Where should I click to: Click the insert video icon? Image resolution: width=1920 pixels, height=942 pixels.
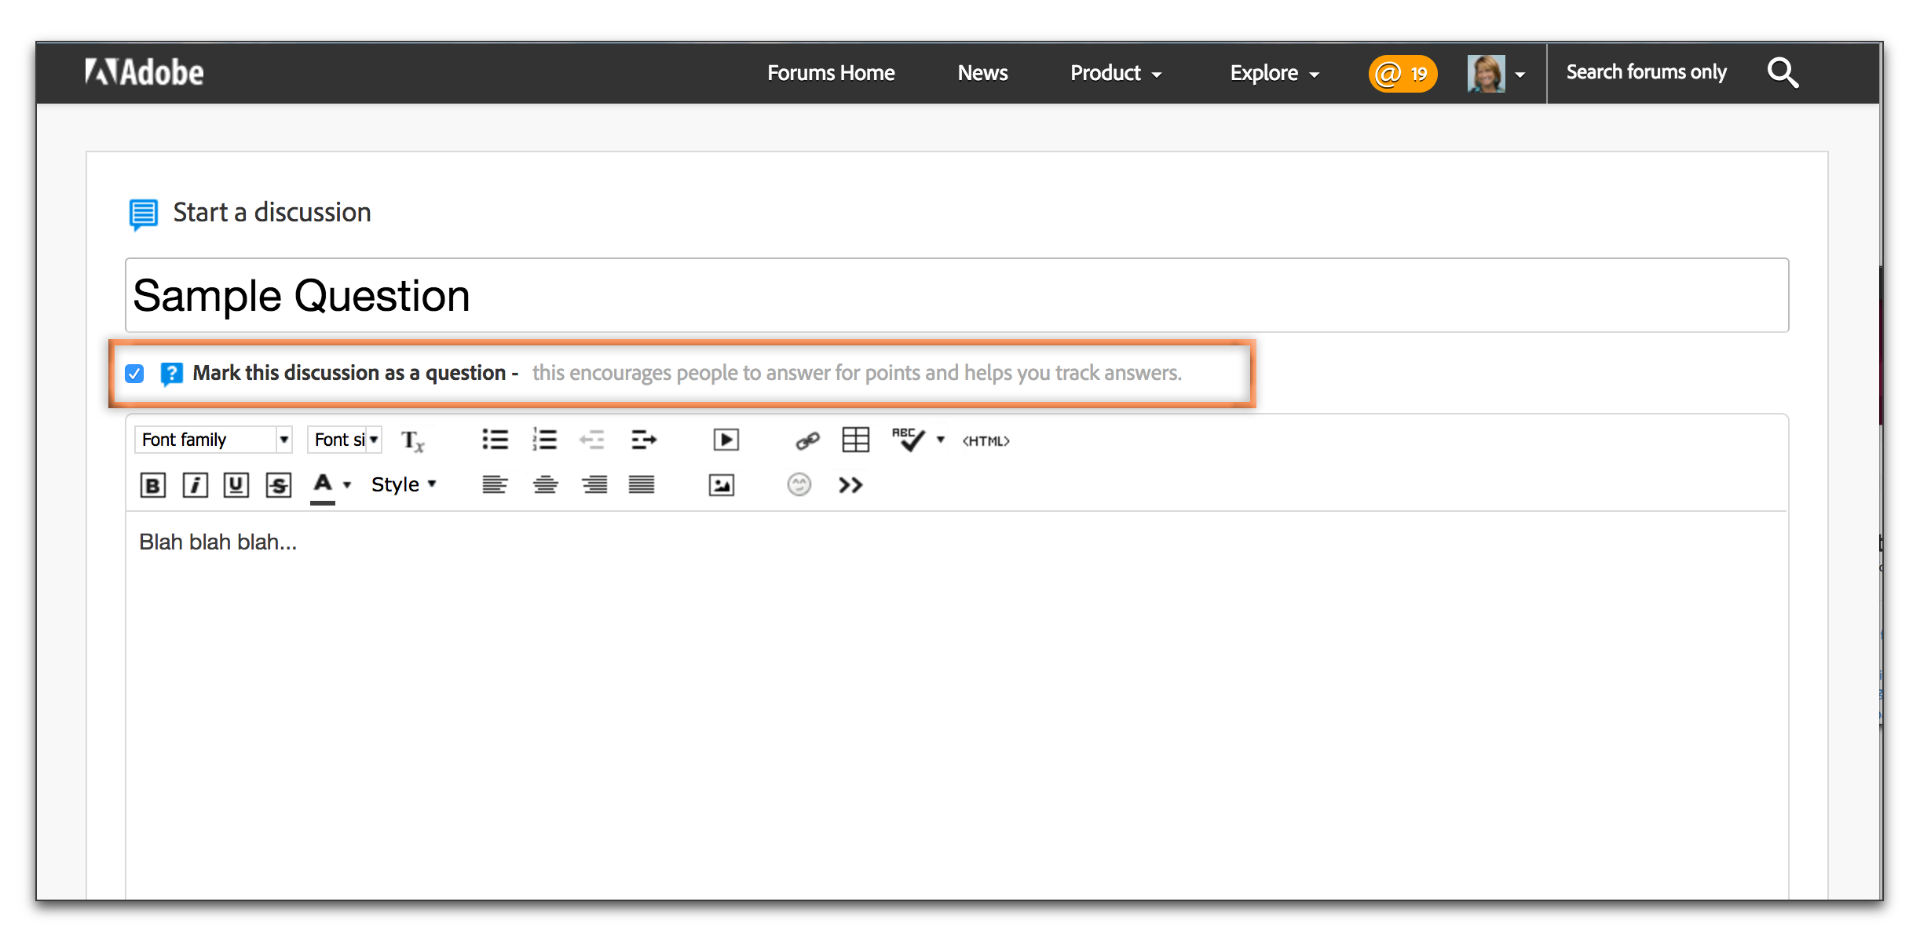pyautogui.click(x=726, y=440)
